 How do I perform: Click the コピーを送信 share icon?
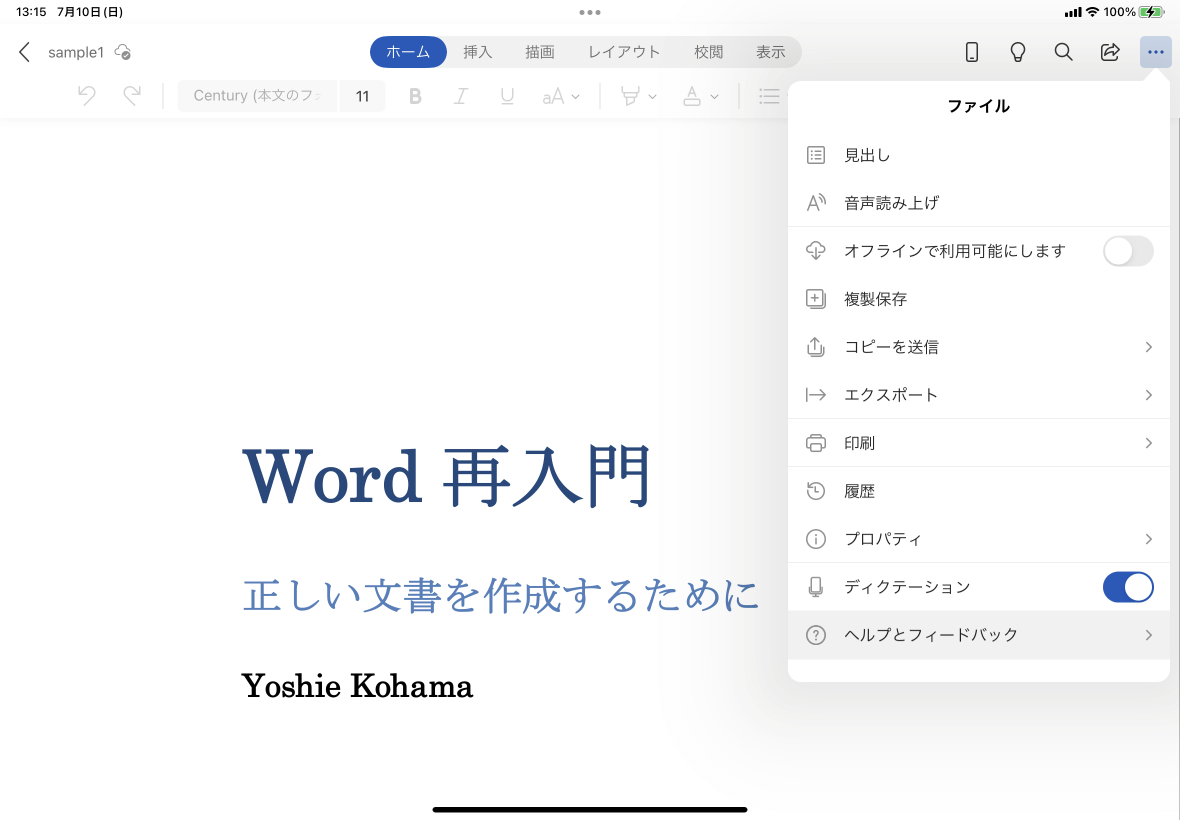pos(816,347)
